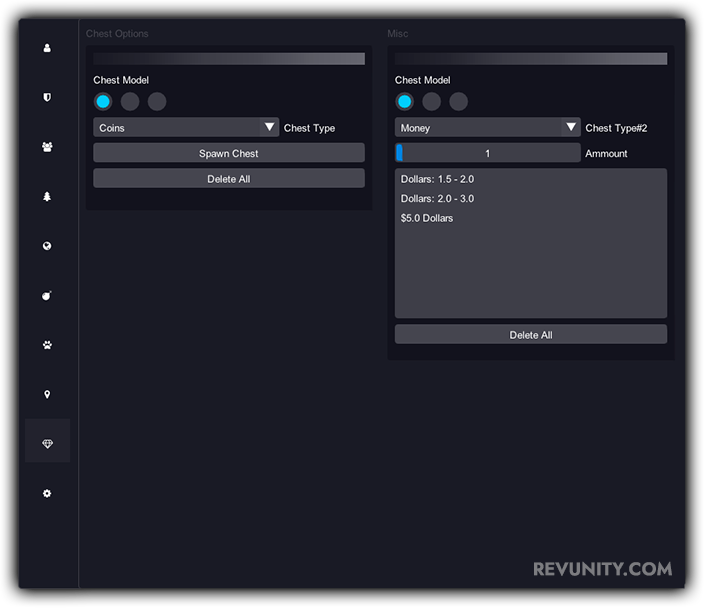Select the tree icon in sidebar

[x=47, y=197]
